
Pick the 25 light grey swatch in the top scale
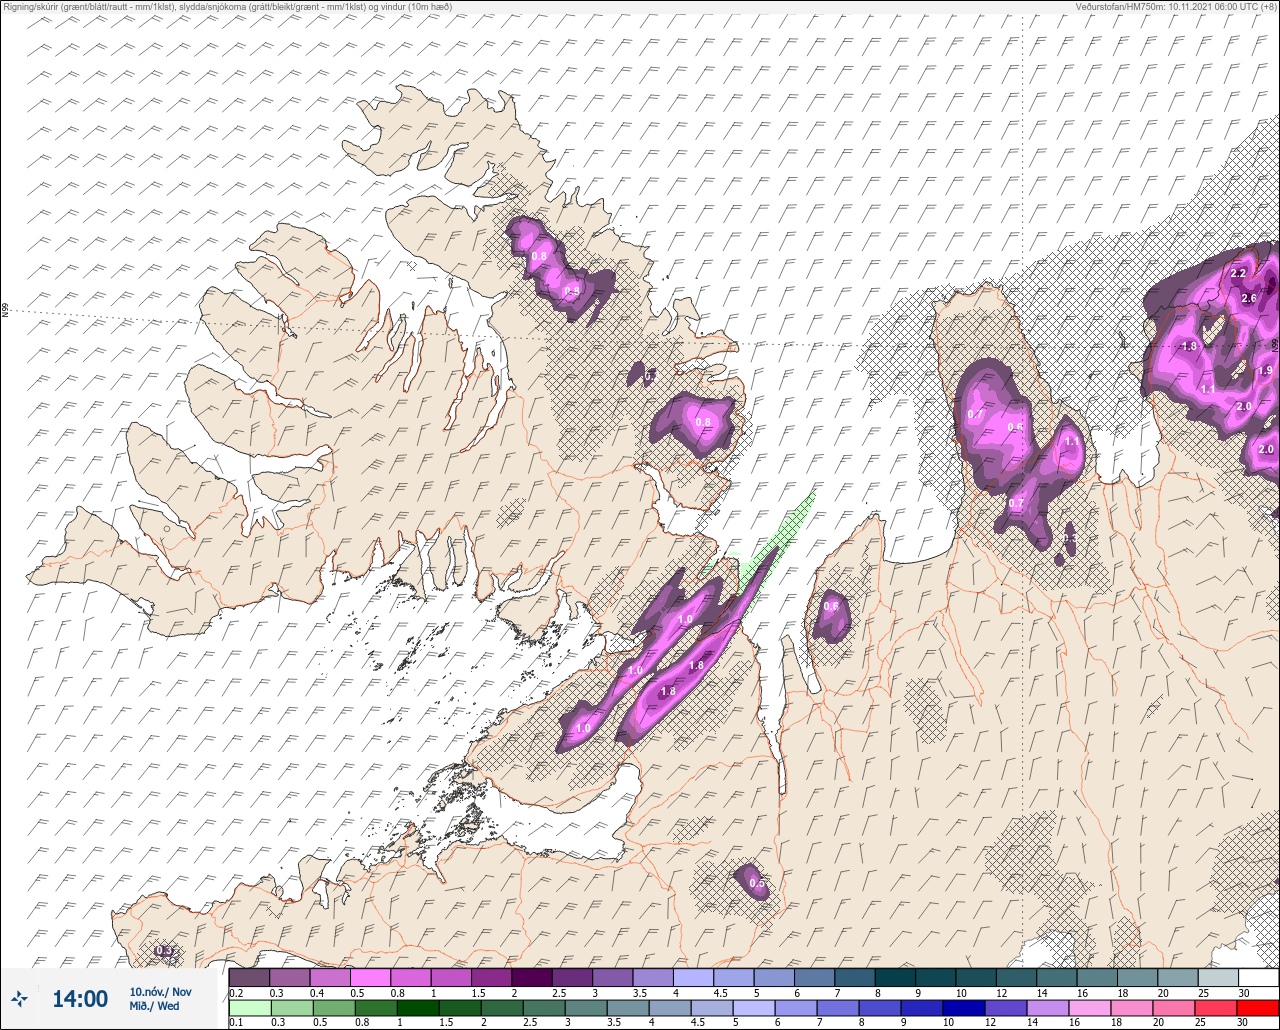coord(1218,977)
